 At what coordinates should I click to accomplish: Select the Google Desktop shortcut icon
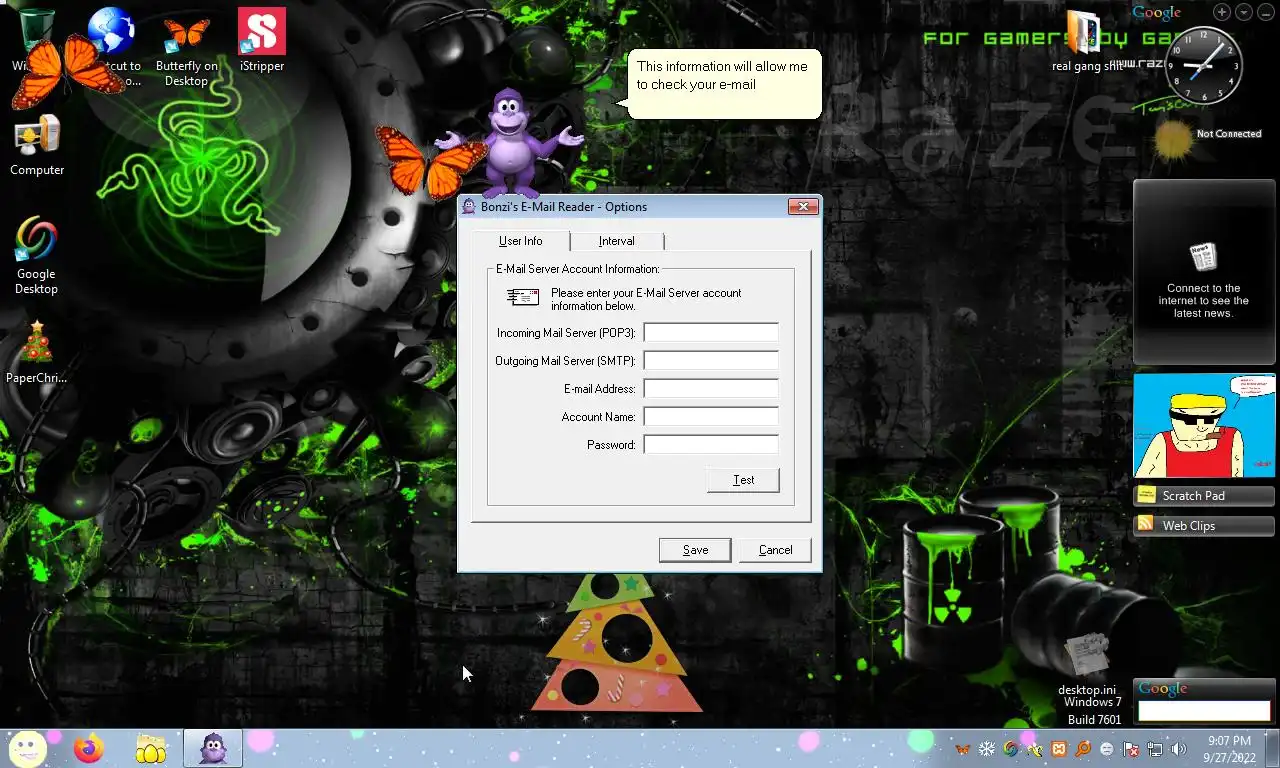[36, 256]
